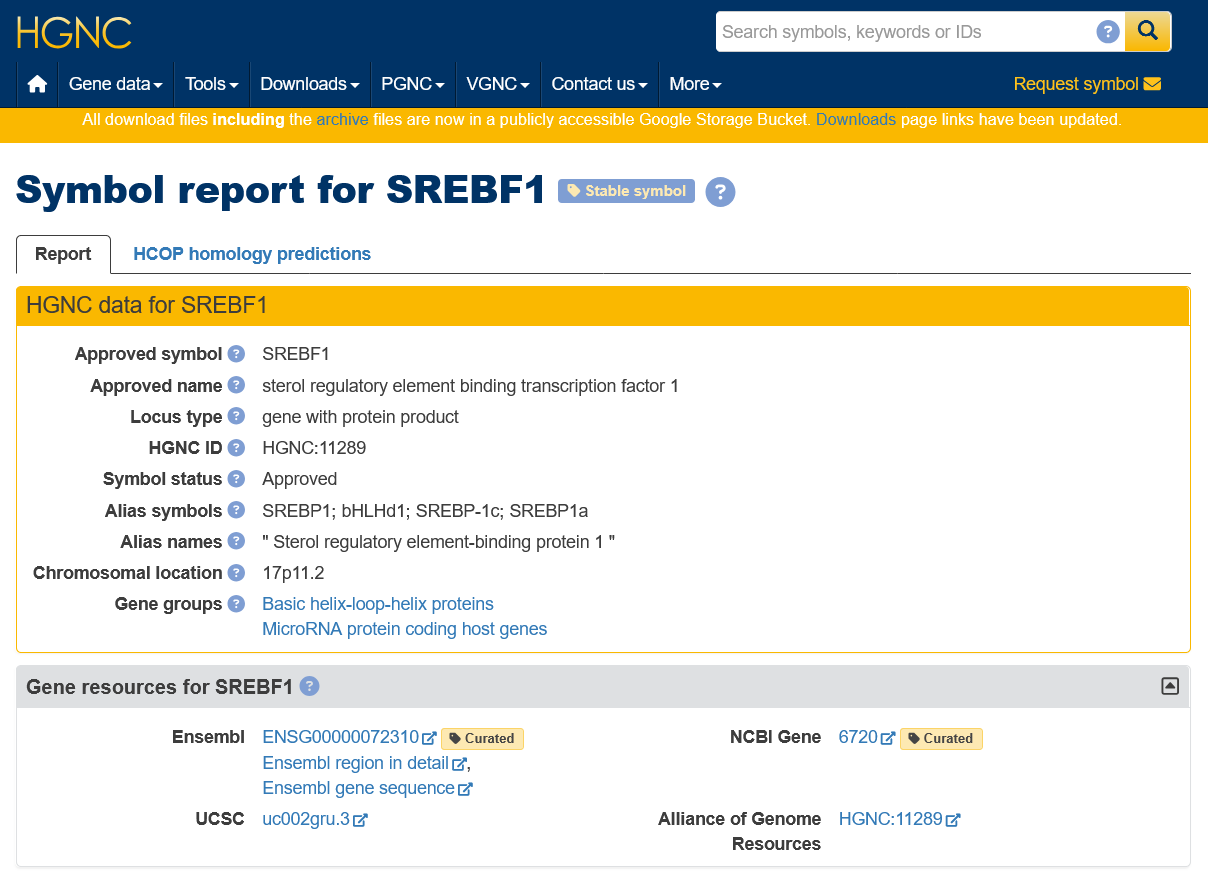Click external link icon after NCBI 6720
The width and height of the screenshot is (1208, 877).
888,738
